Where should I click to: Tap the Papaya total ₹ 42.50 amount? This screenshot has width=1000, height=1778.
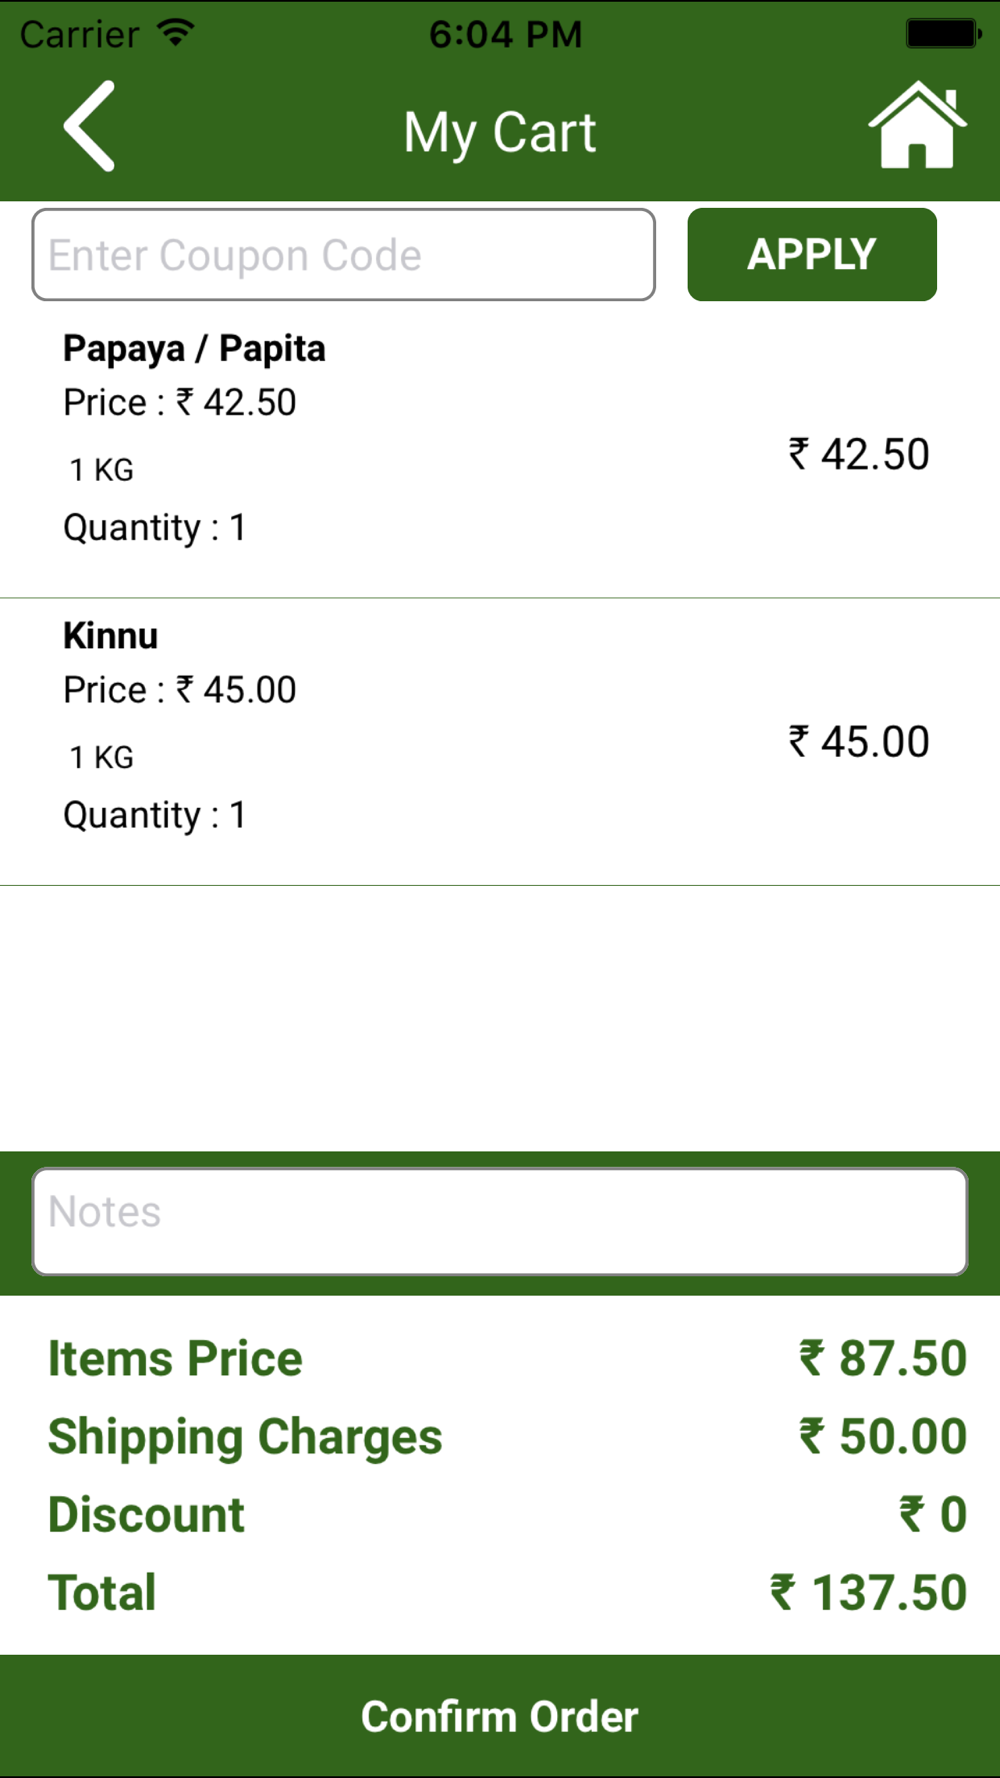click(859, 455)
